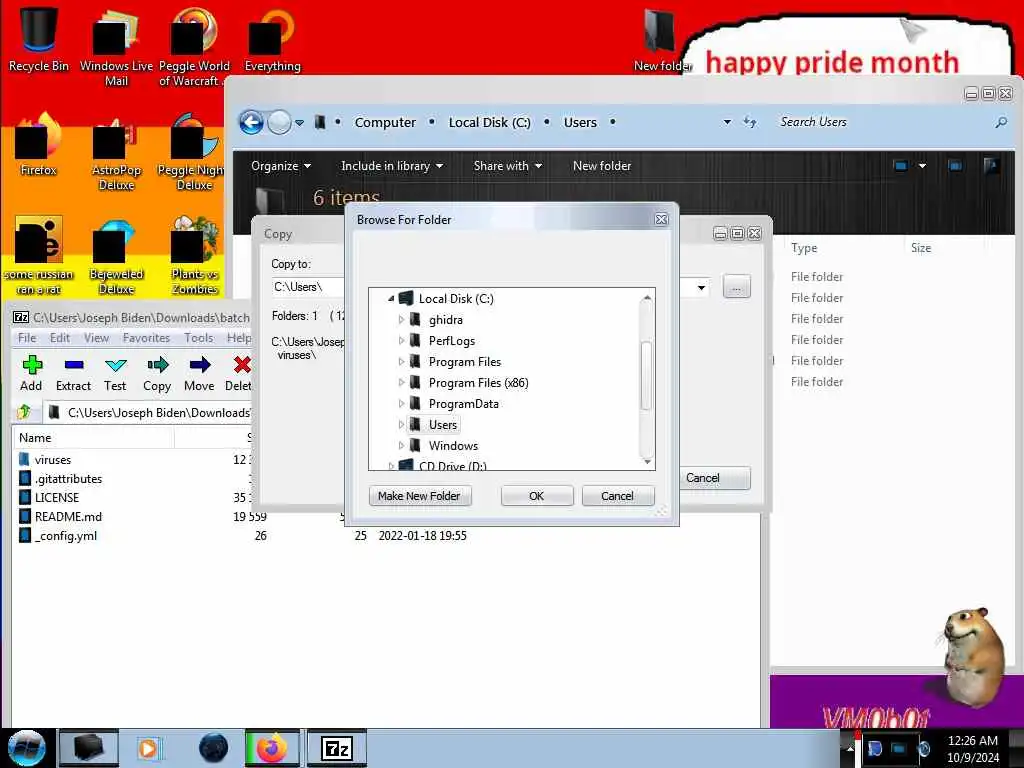Open the 7-Zip Favorites menu

146,338
